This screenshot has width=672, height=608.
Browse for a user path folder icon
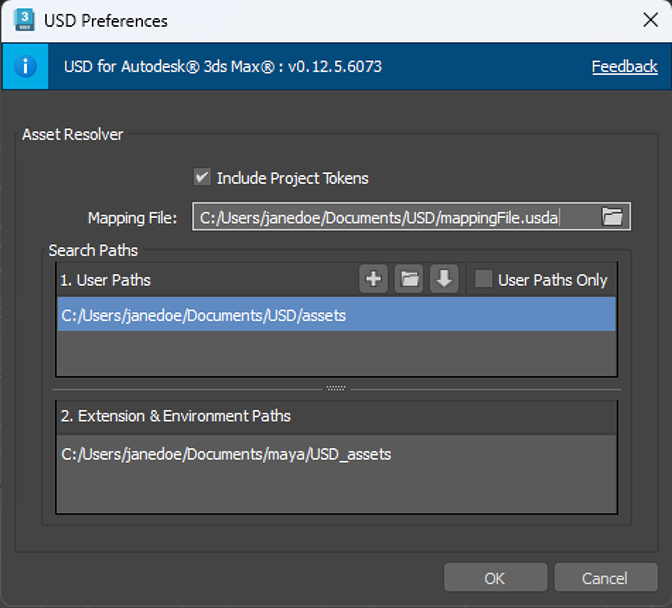point(409,279)
